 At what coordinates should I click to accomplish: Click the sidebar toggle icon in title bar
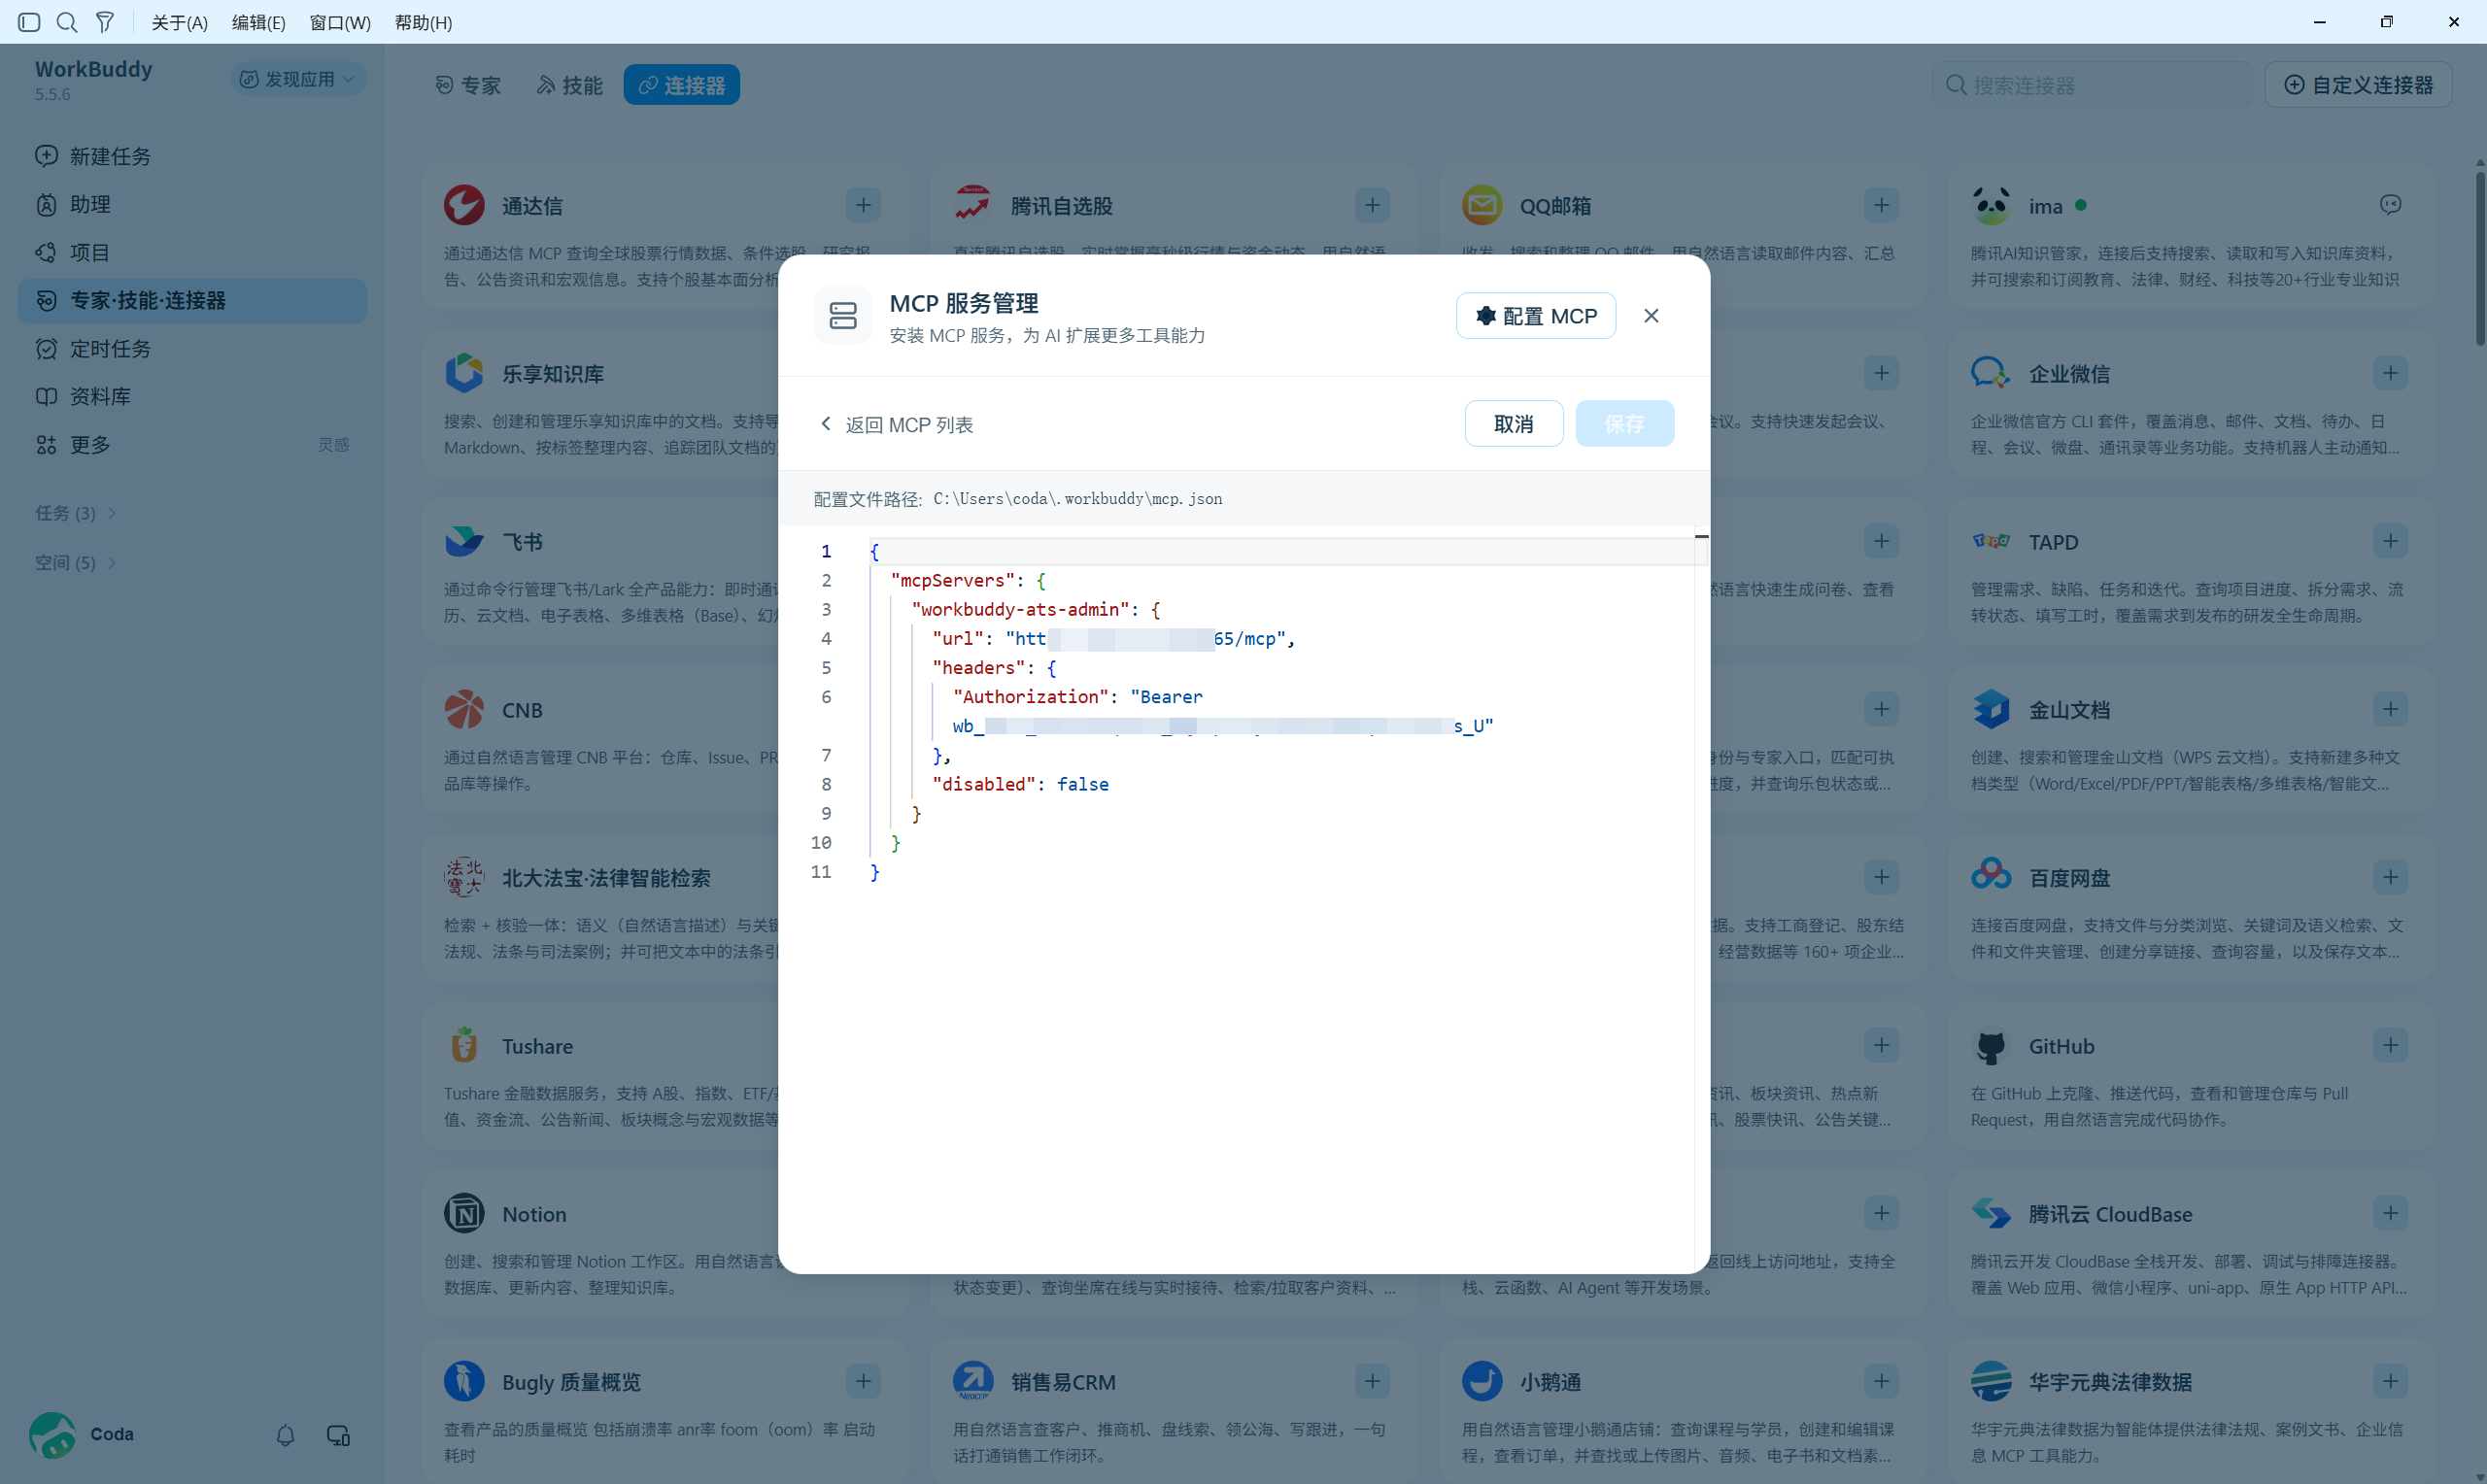pyautogui.click(x=29, y=22)
